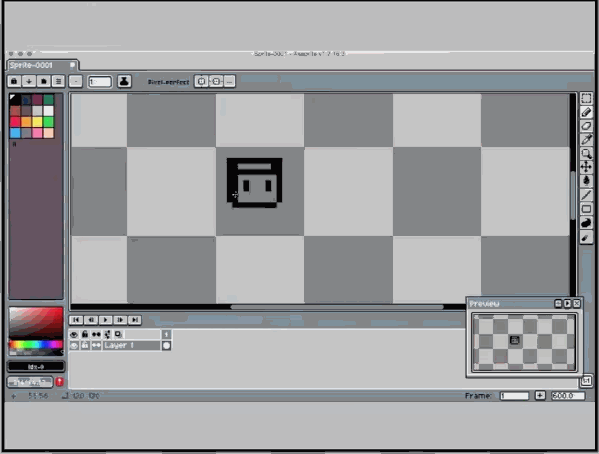This screenshot has width=599, height=454.
Task: Open the ink type dropdown button
Action: click(x=124, y=81)
